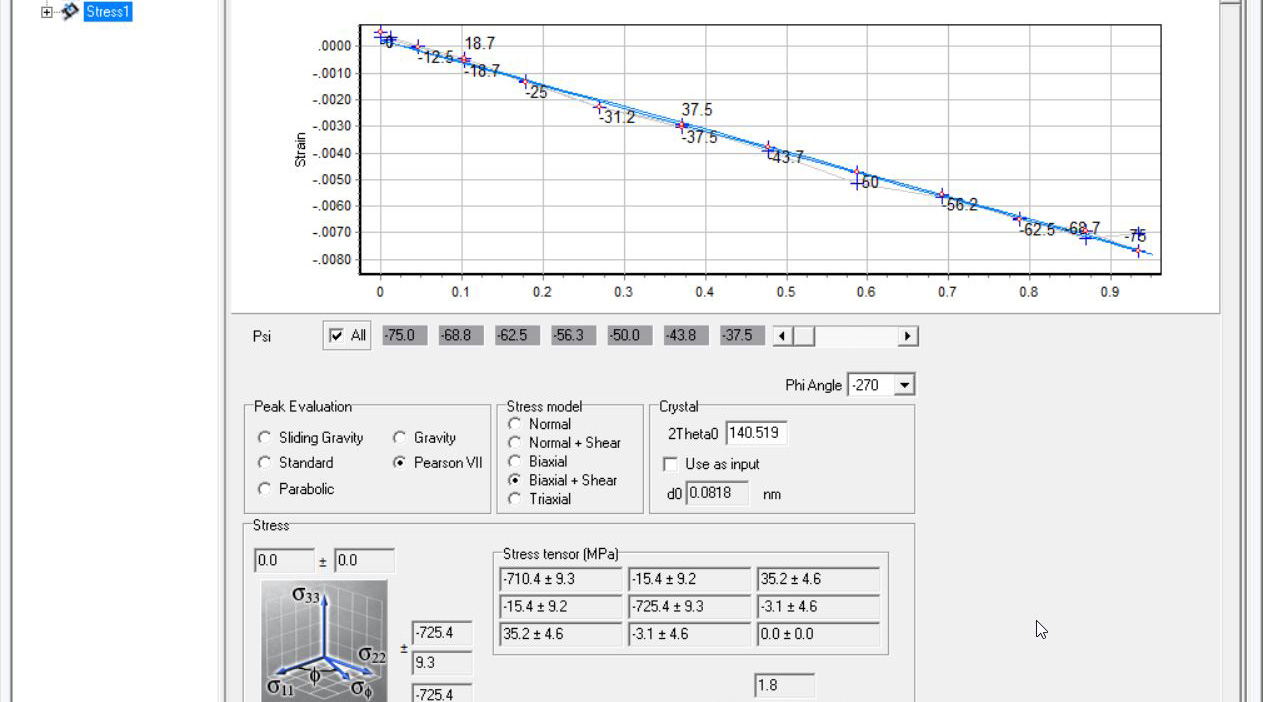Click the psi scrollbar right arrow
Image resolution: width=1263 pixels, height=702 pixels.
click(x=907, y=335)
